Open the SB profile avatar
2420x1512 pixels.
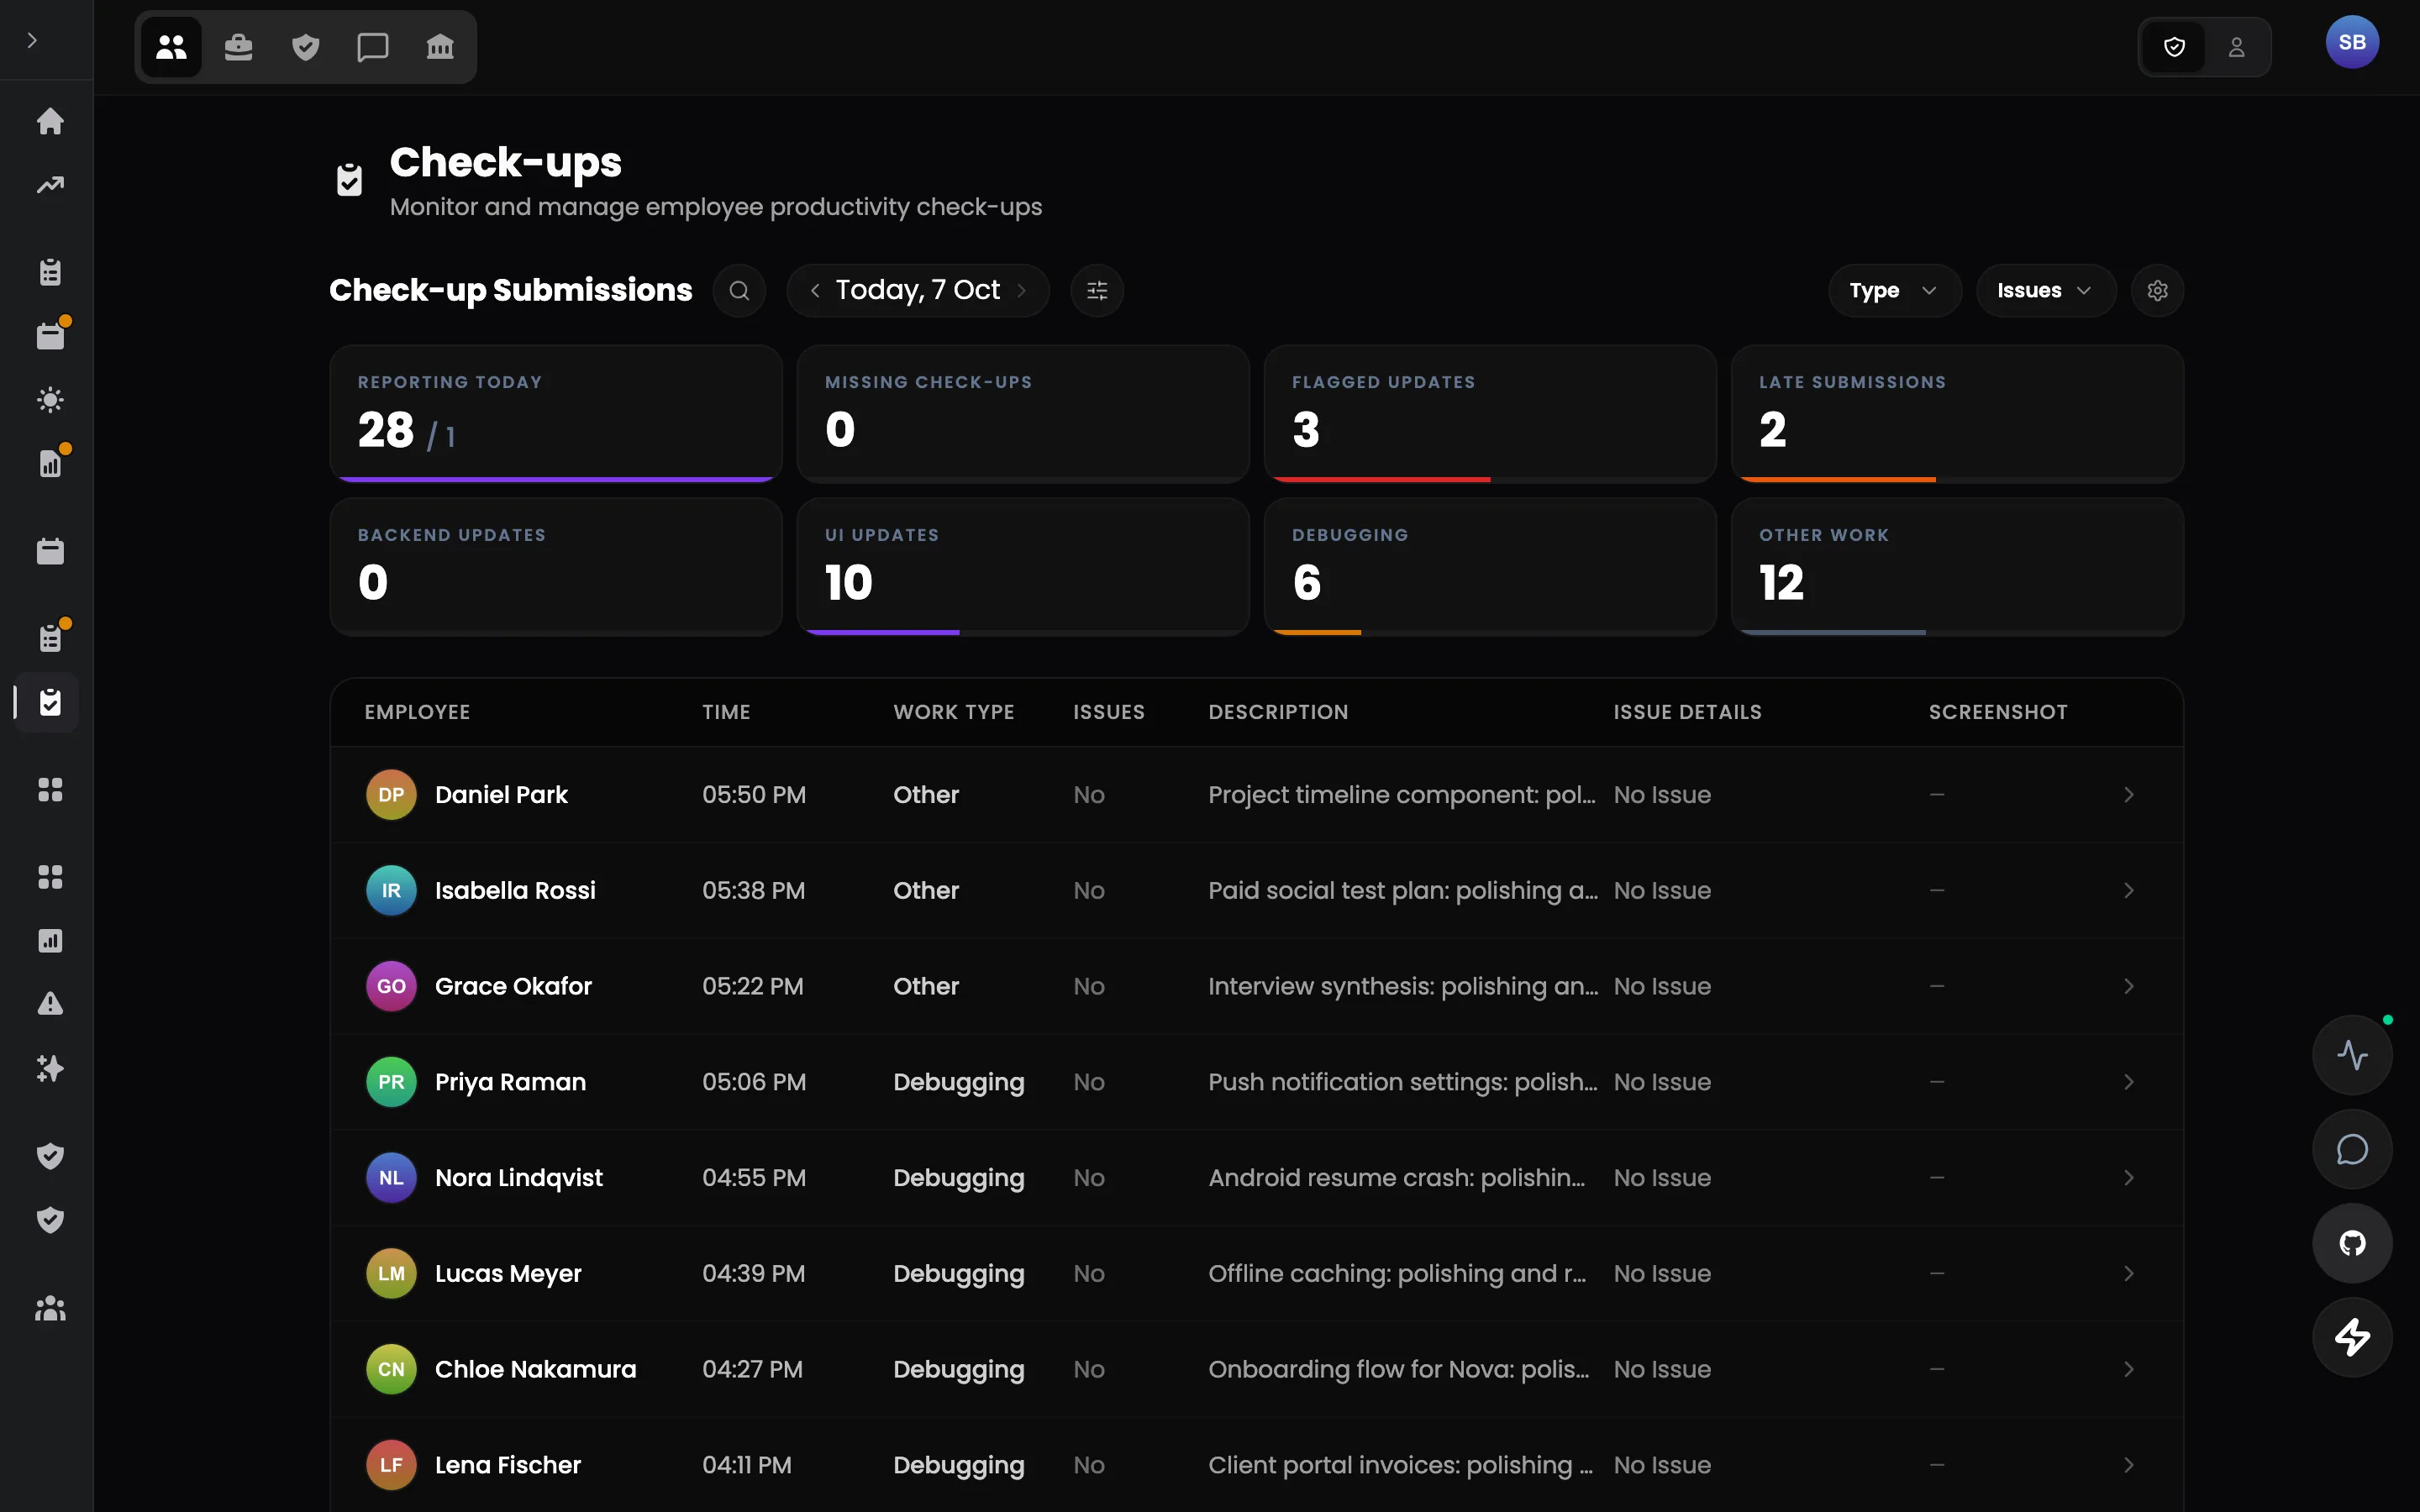2352,42
